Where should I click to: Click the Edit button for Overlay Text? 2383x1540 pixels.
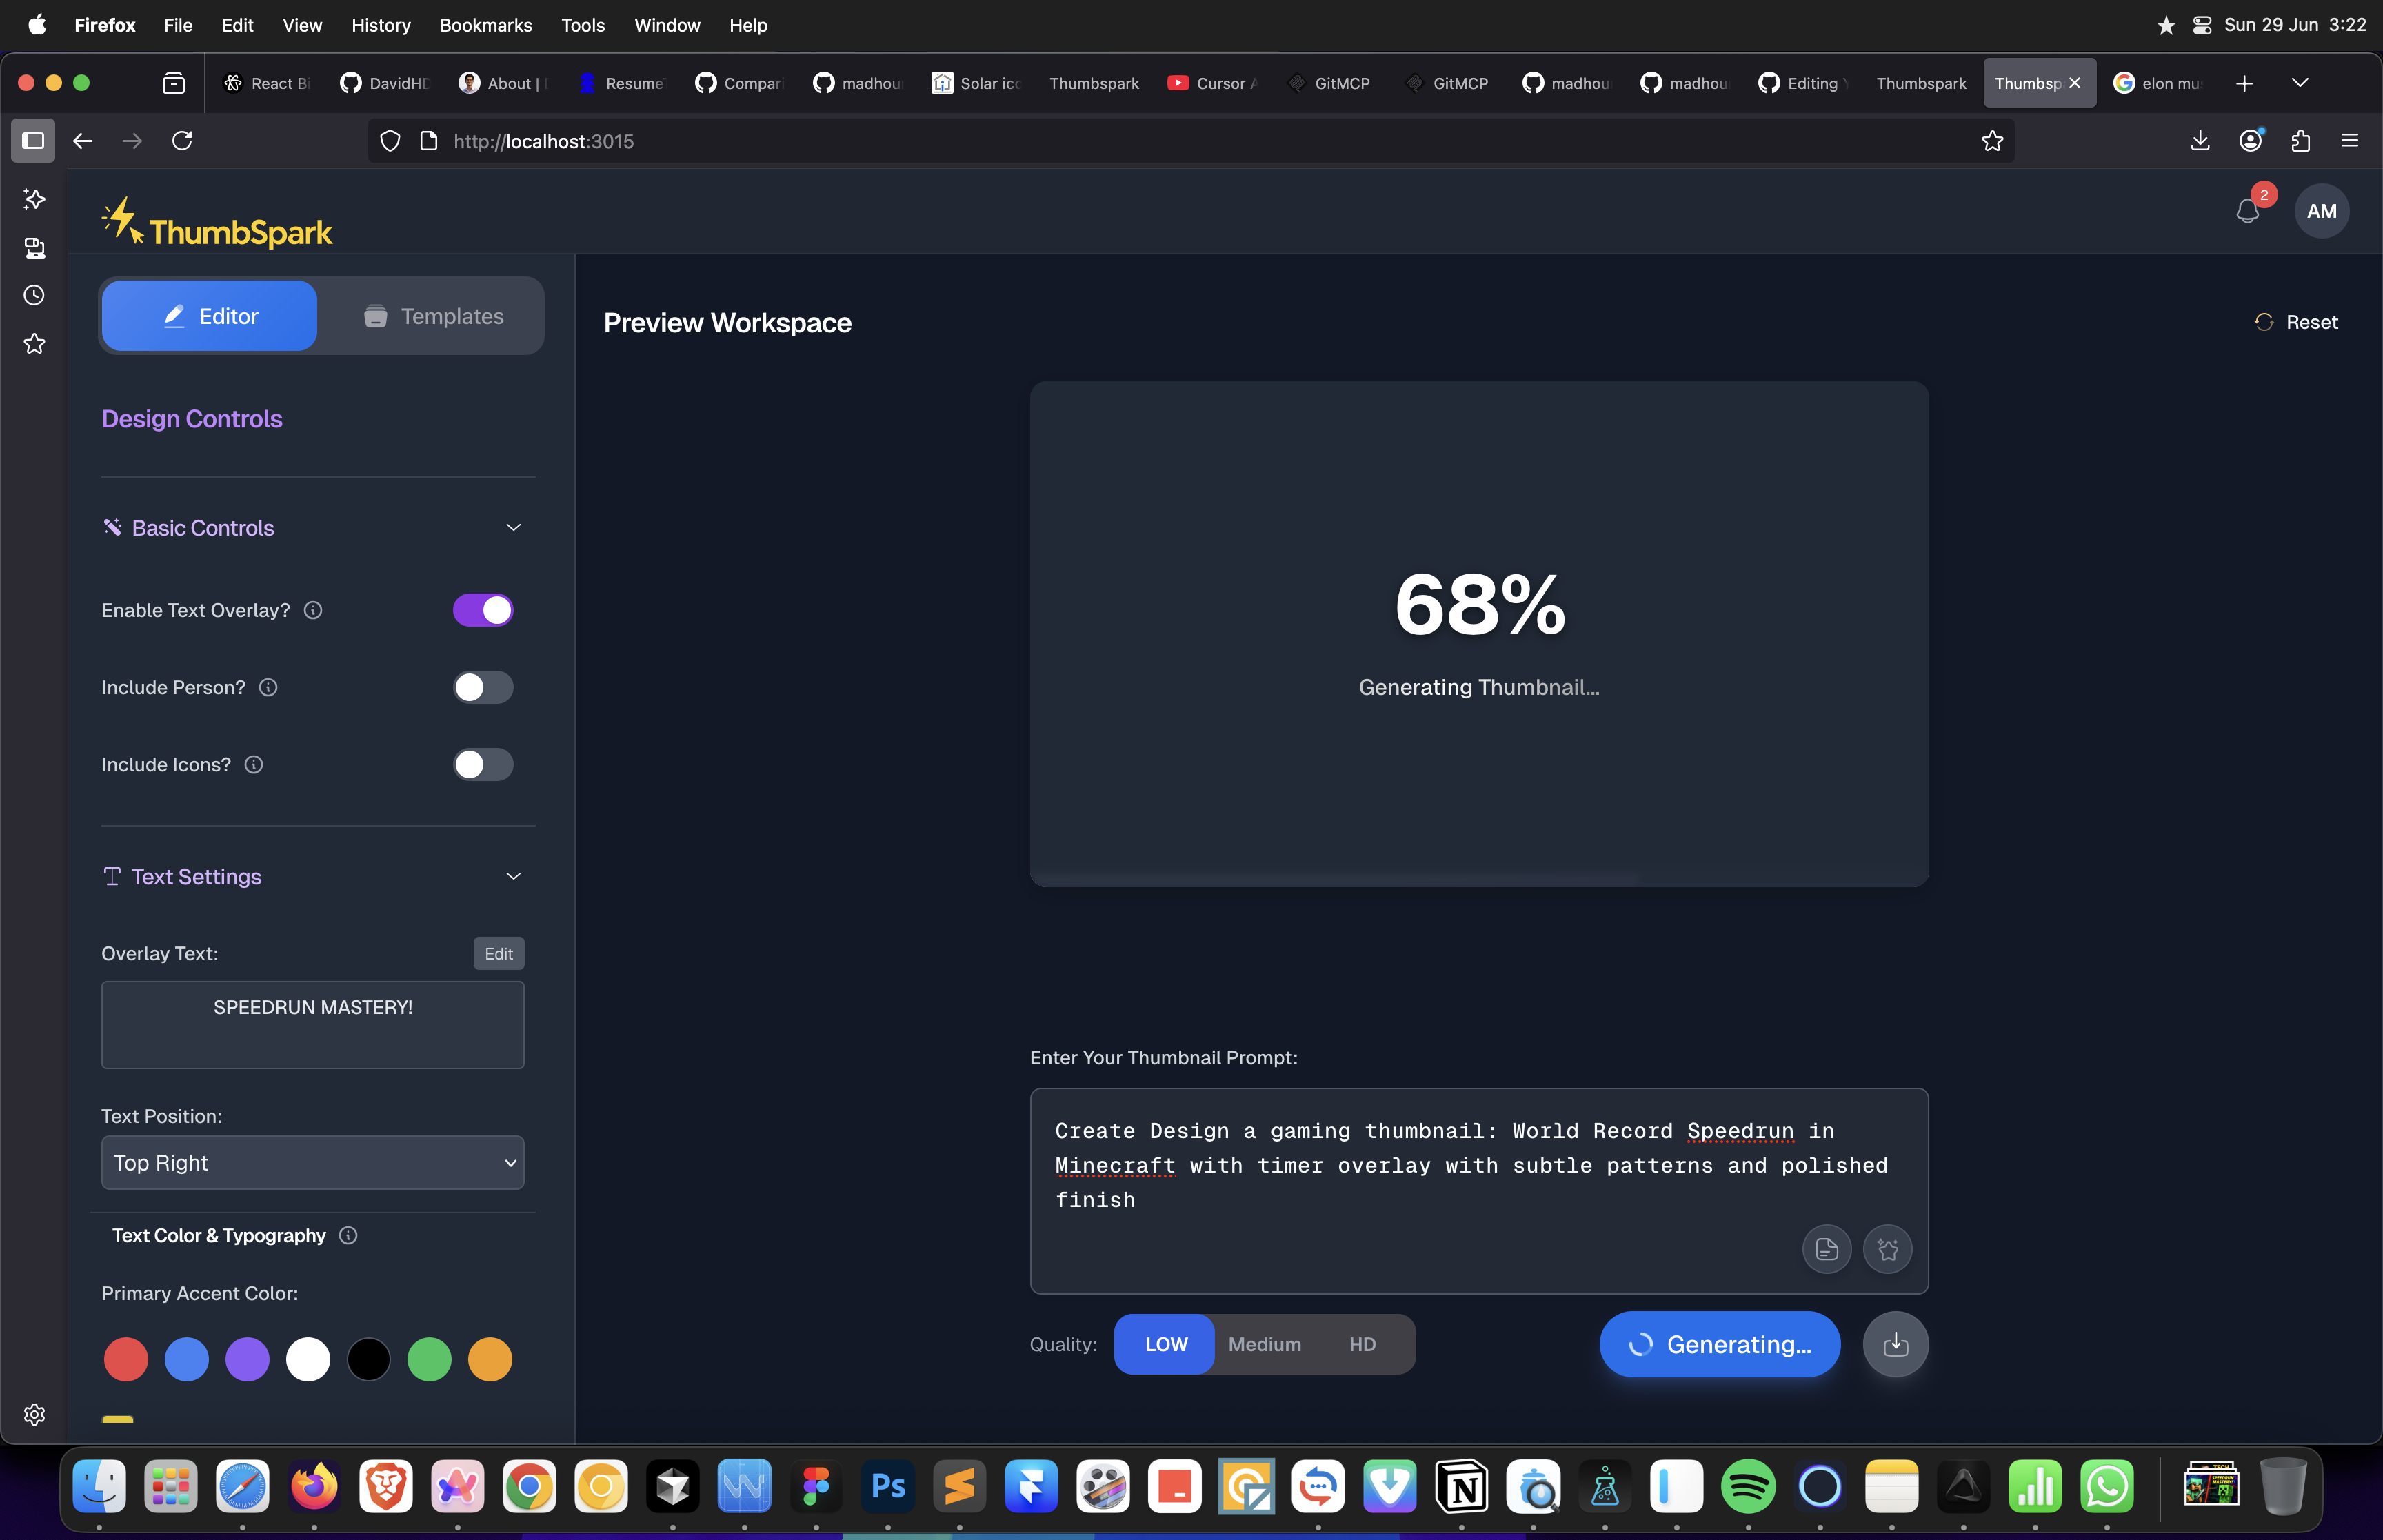click(498, 953)
